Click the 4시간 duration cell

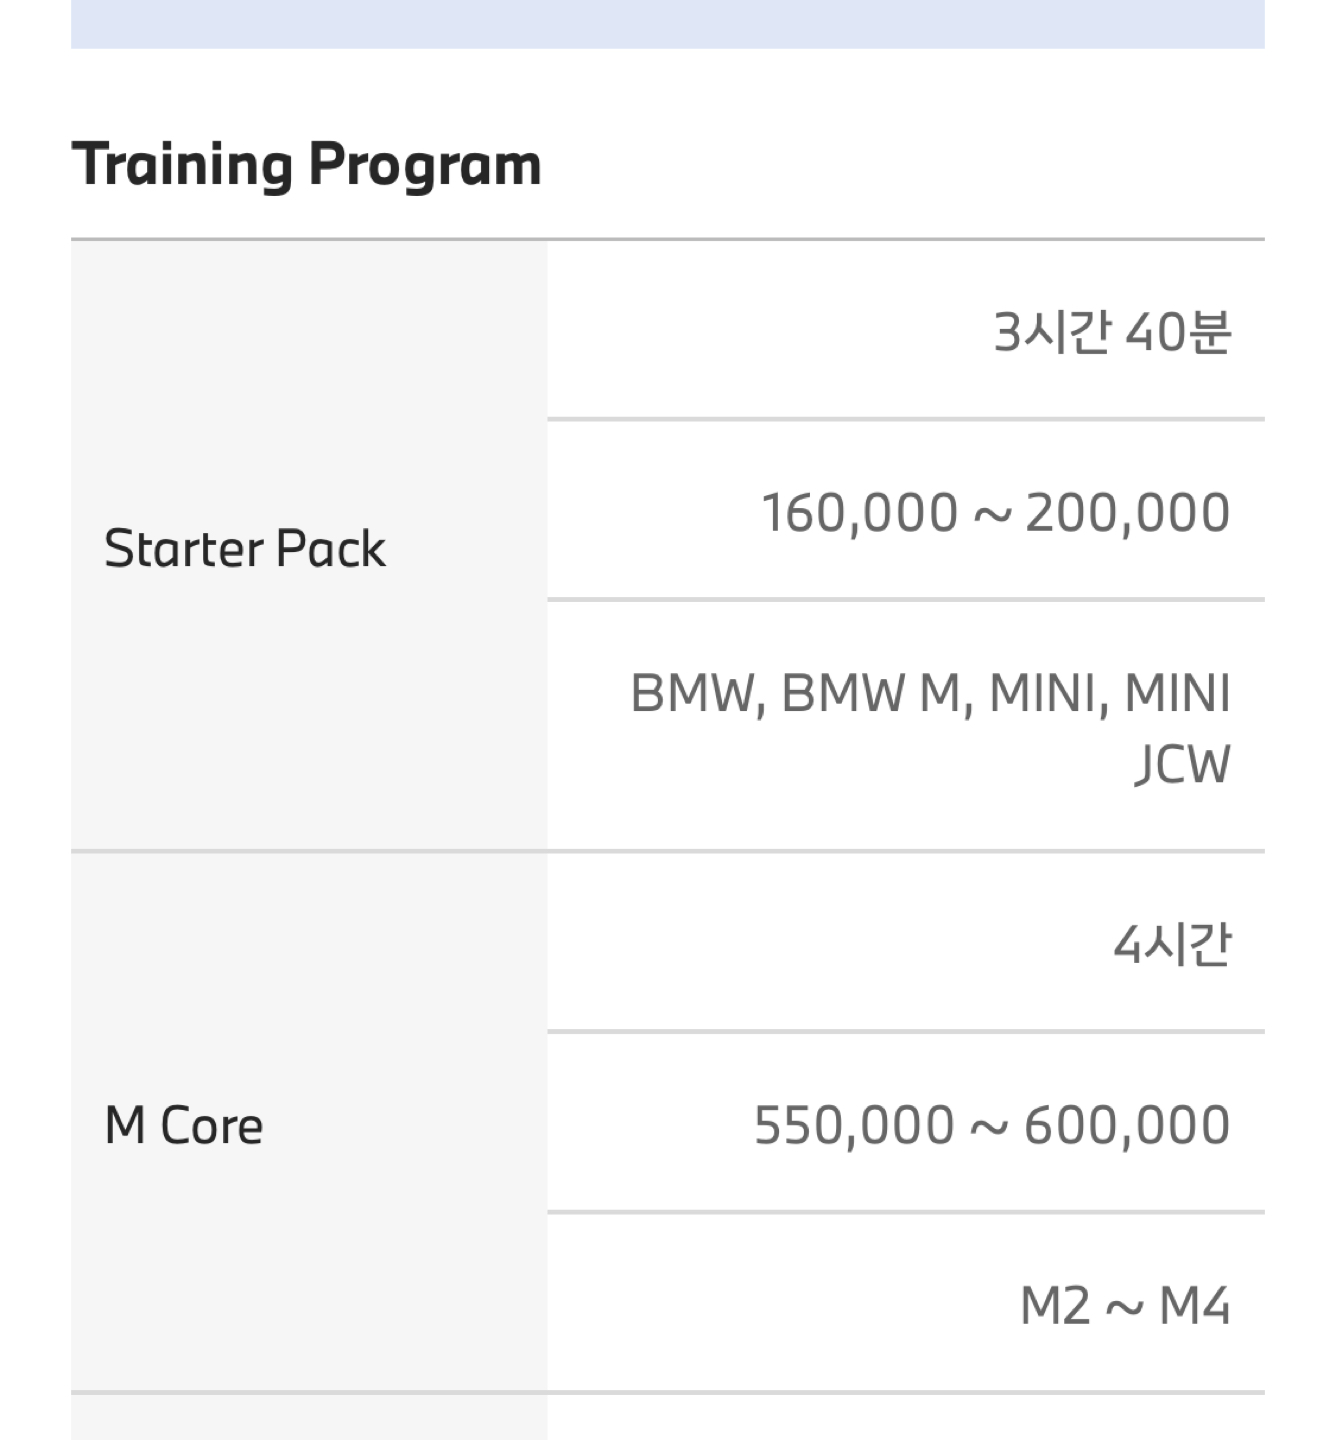tap(1171, 943)
